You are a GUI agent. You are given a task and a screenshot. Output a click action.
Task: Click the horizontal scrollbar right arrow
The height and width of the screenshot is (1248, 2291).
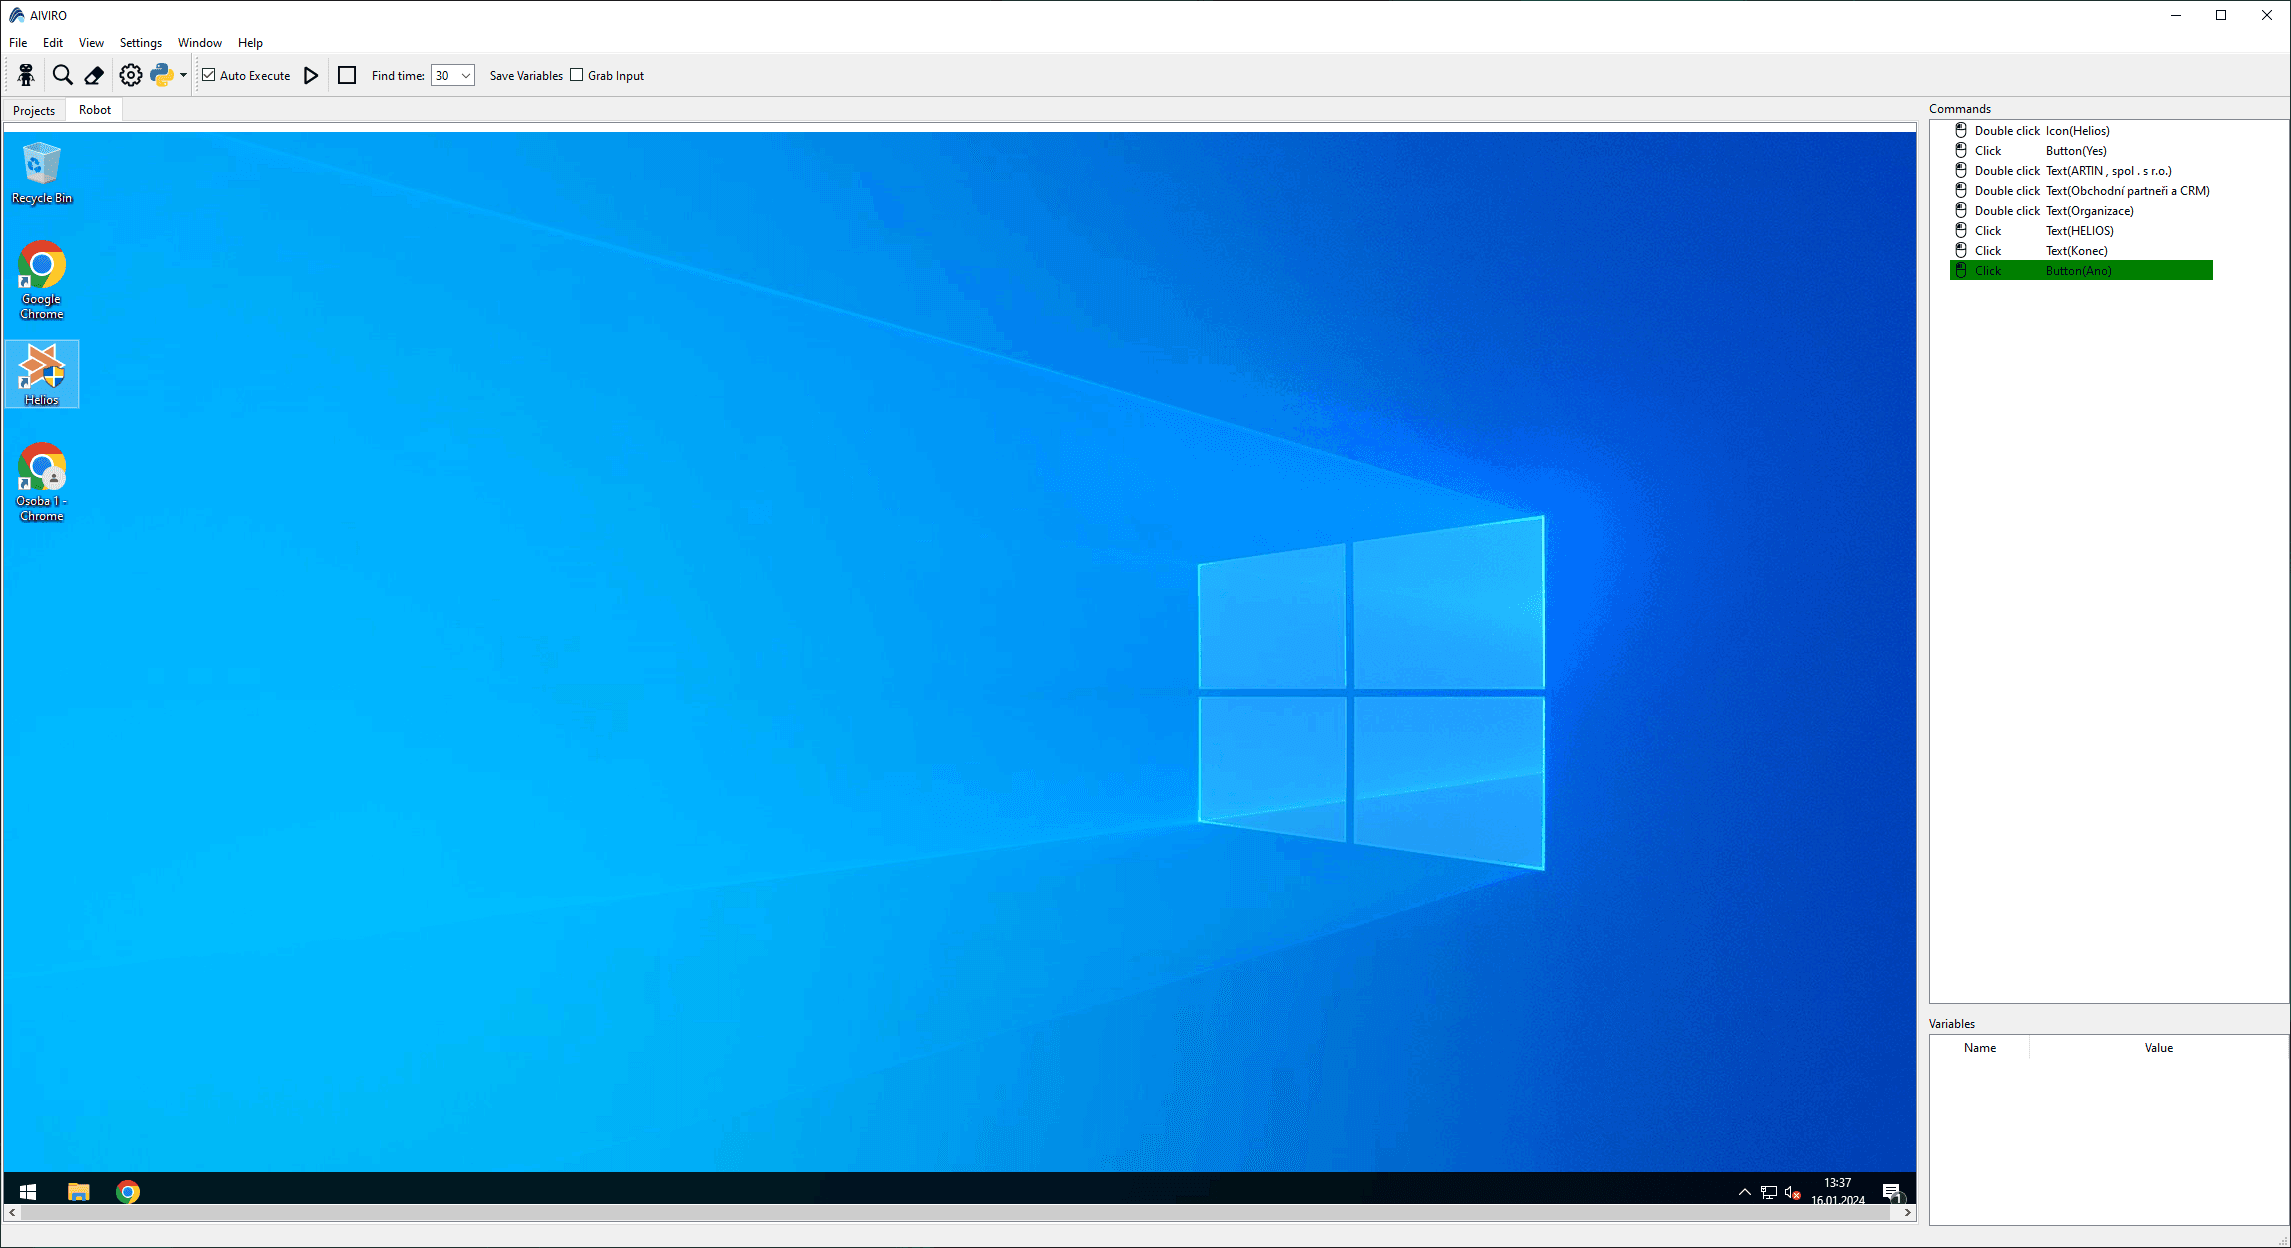[x=1908, y=1212]
